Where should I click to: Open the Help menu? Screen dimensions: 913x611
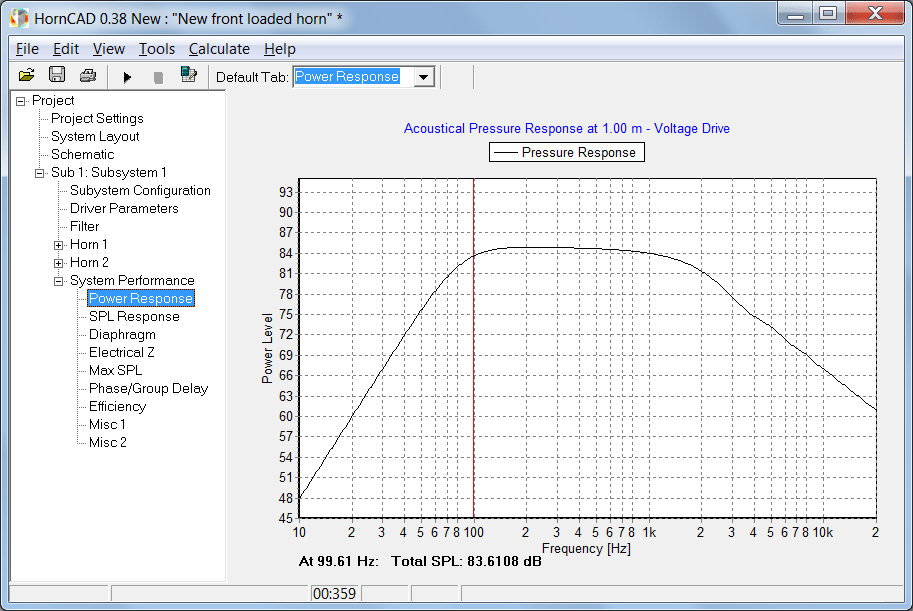coord(279,49)
